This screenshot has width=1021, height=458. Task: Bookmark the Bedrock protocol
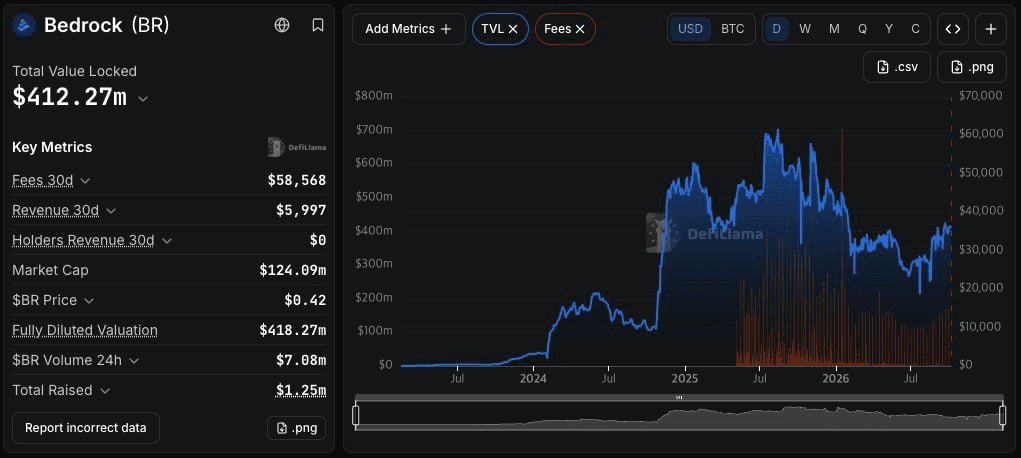point(318,25)
